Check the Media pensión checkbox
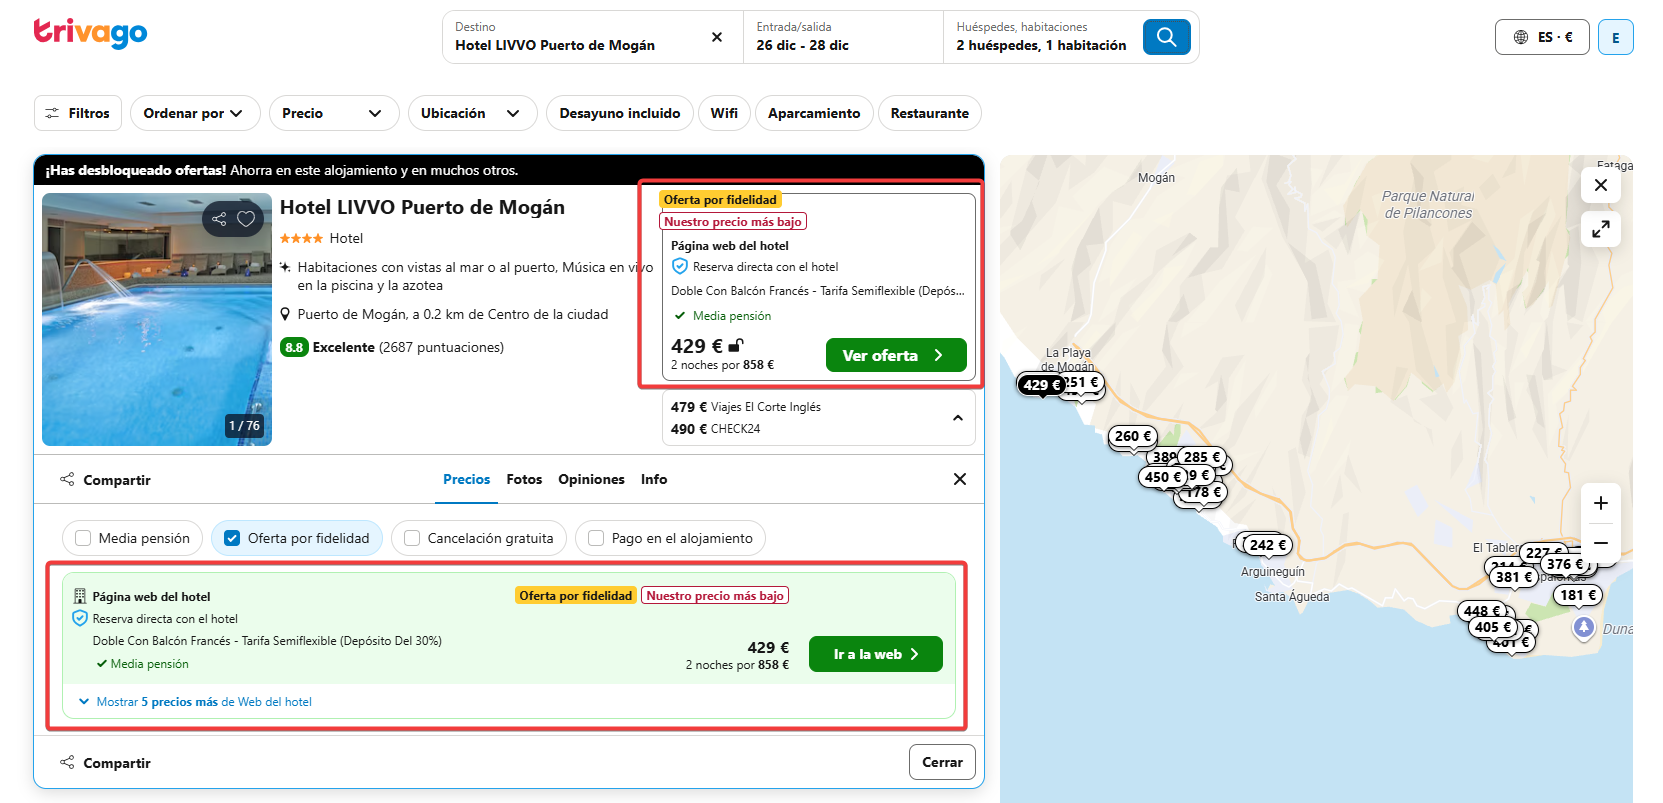 coord(83,538)
